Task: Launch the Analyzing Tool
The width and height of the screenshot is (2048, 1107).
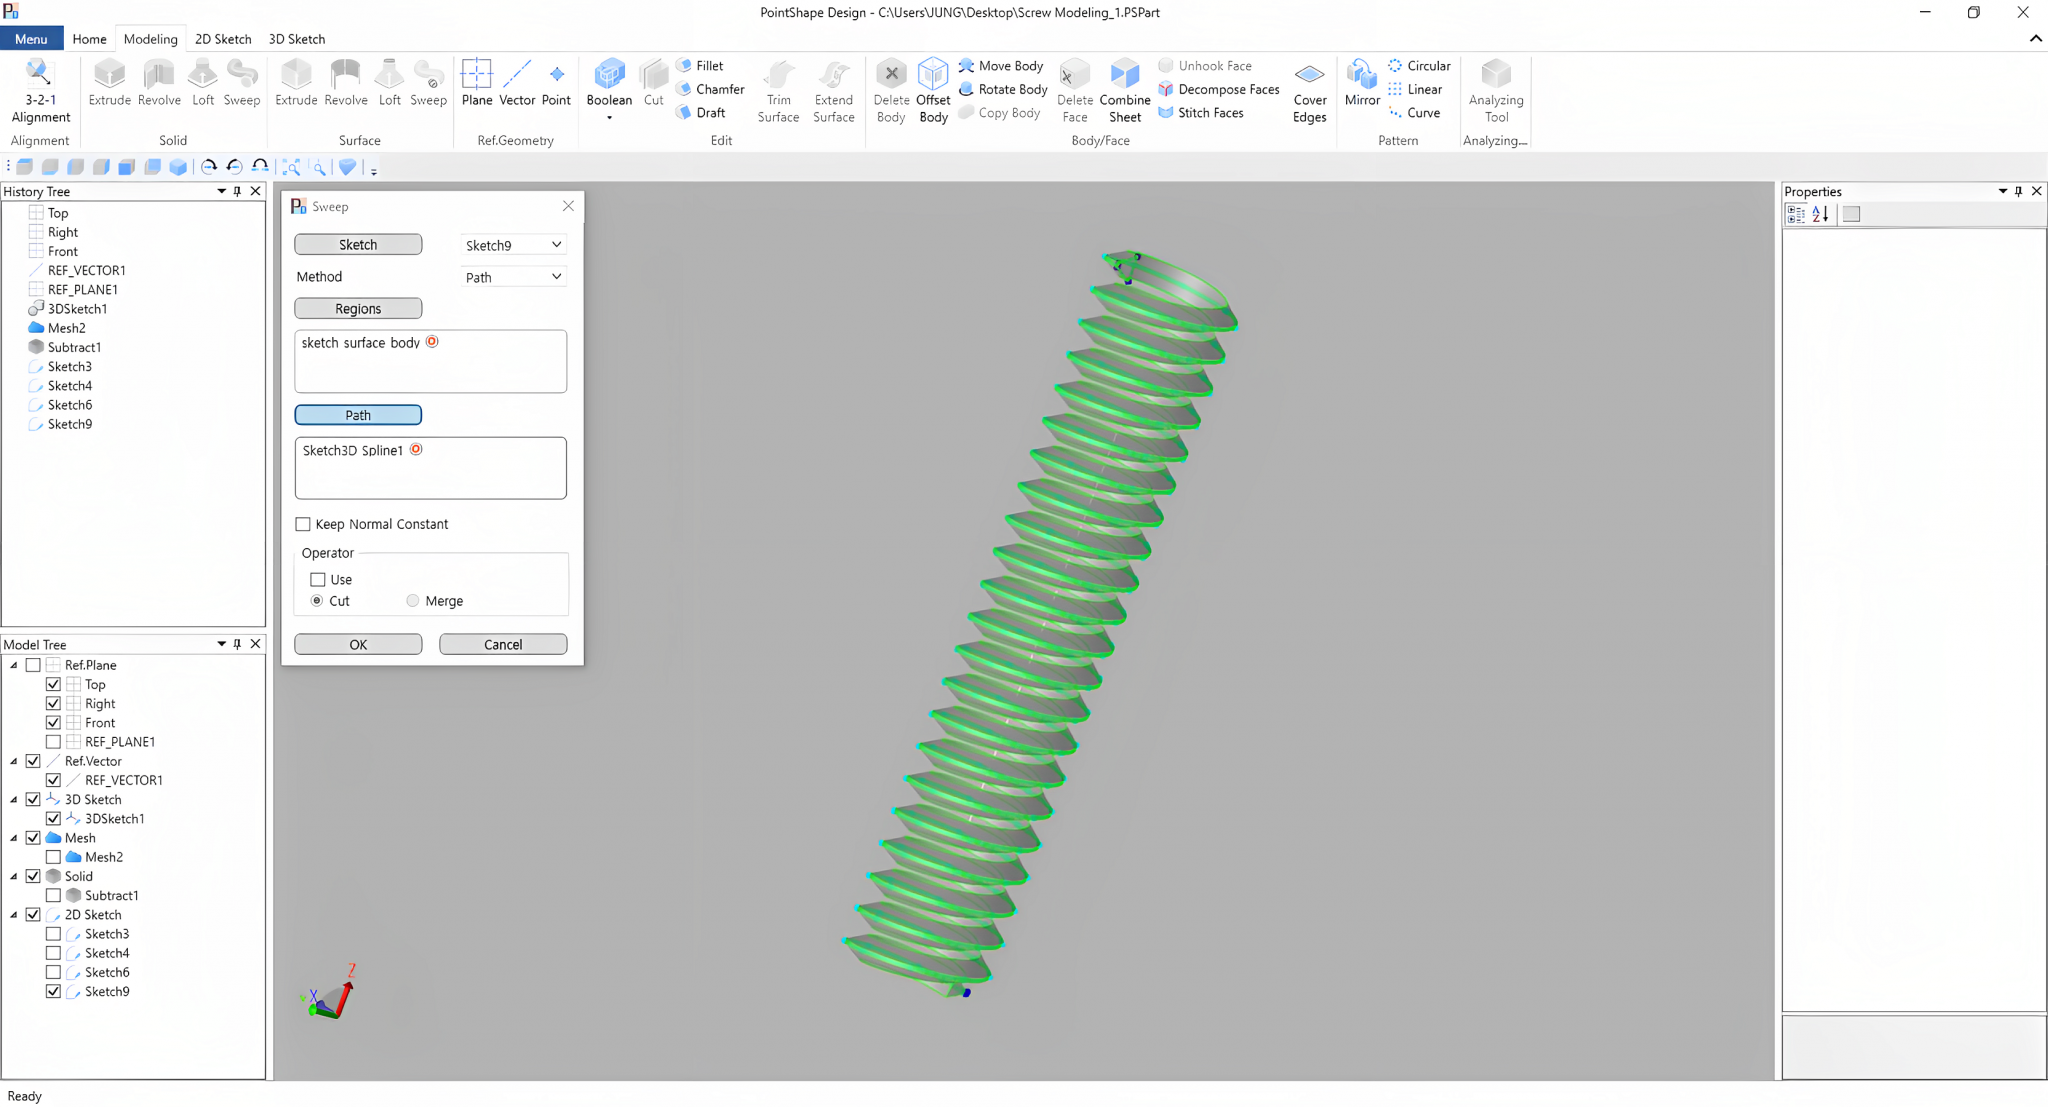Action: [1495, 89]
